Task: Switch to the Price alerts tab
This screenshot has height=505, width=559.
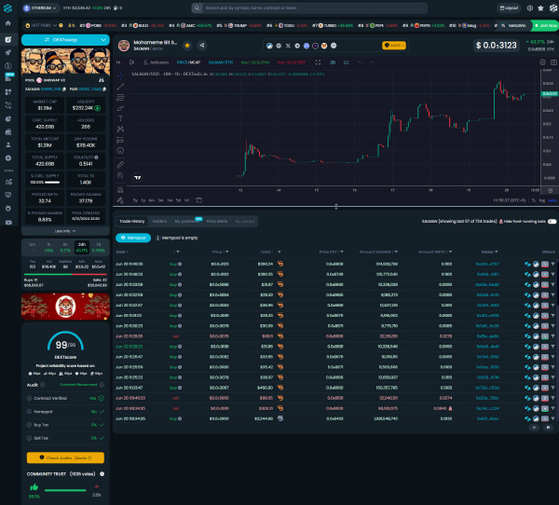Action: pyautogui.click(x=217, y=221)
